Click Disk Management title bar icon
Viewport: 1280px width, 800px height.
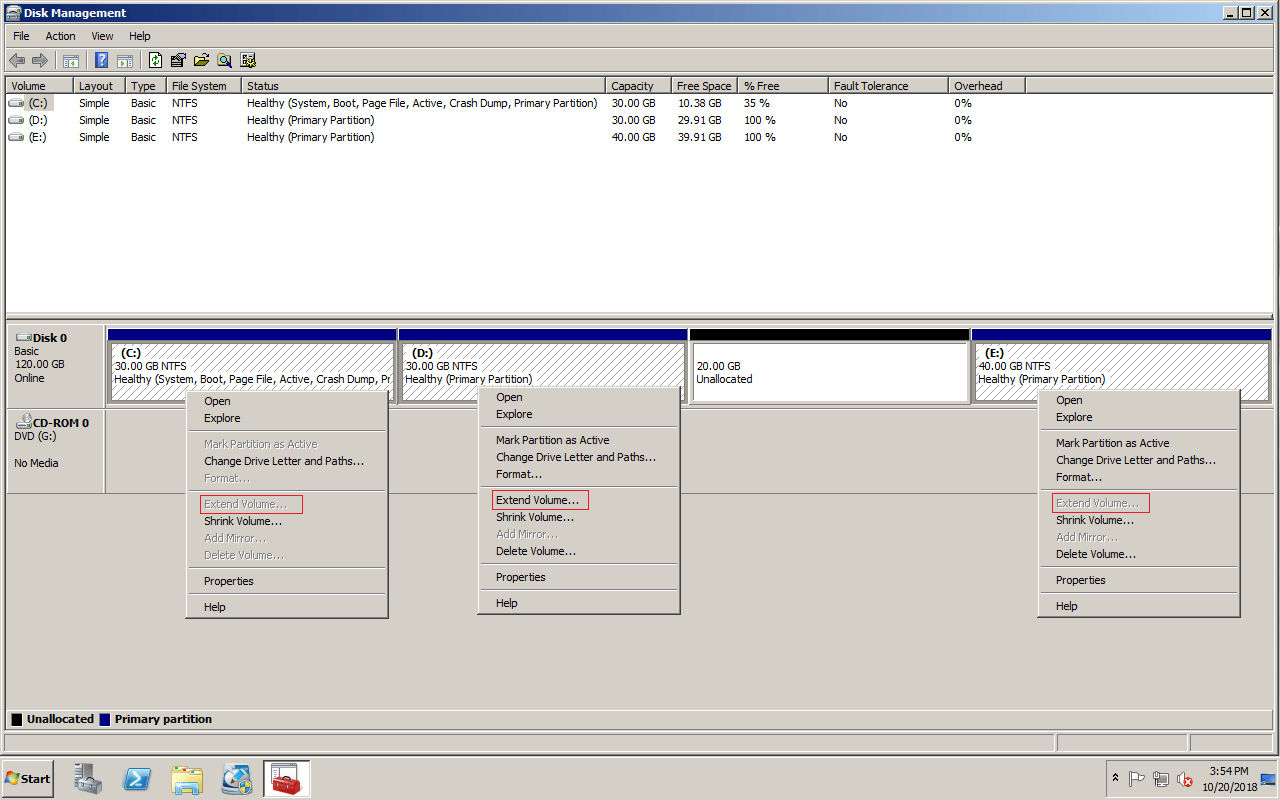tap(13, 13)
